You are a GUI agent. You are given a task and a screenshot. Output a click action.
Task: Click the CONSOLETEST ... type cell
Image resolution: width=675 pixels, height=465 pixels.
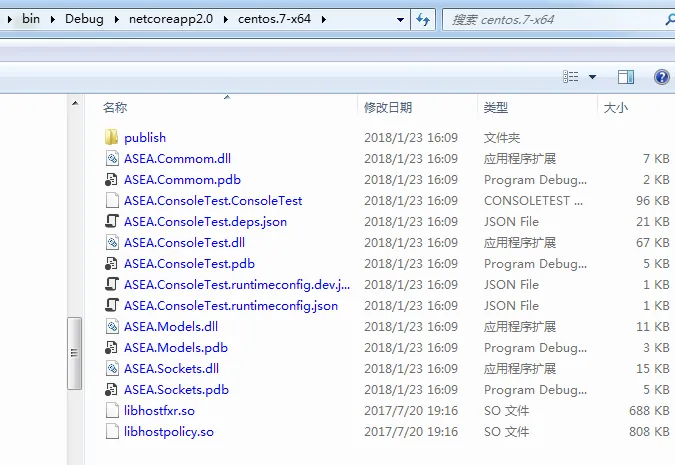533,201
